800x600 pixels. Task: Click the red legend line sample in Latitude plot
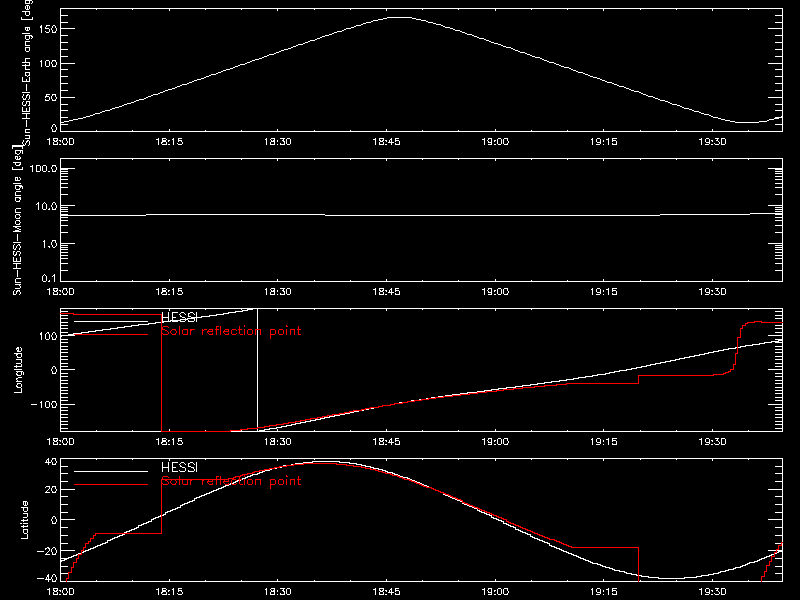(111, 484)
